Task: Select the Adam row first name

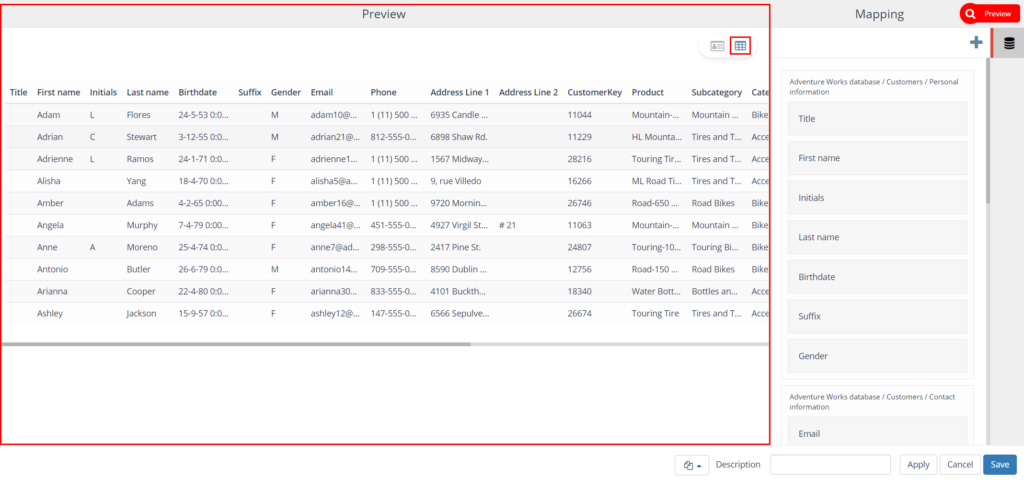Action: [48, 115]
